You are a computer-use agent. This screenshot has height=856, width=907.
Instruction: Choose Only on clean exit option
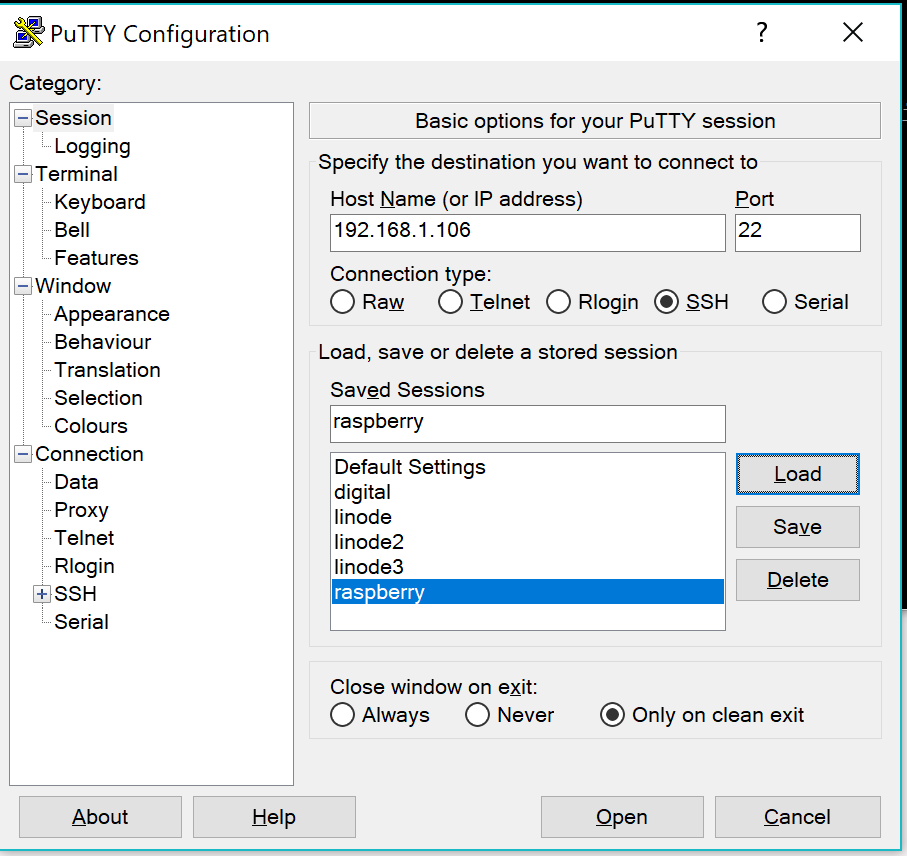612,715
